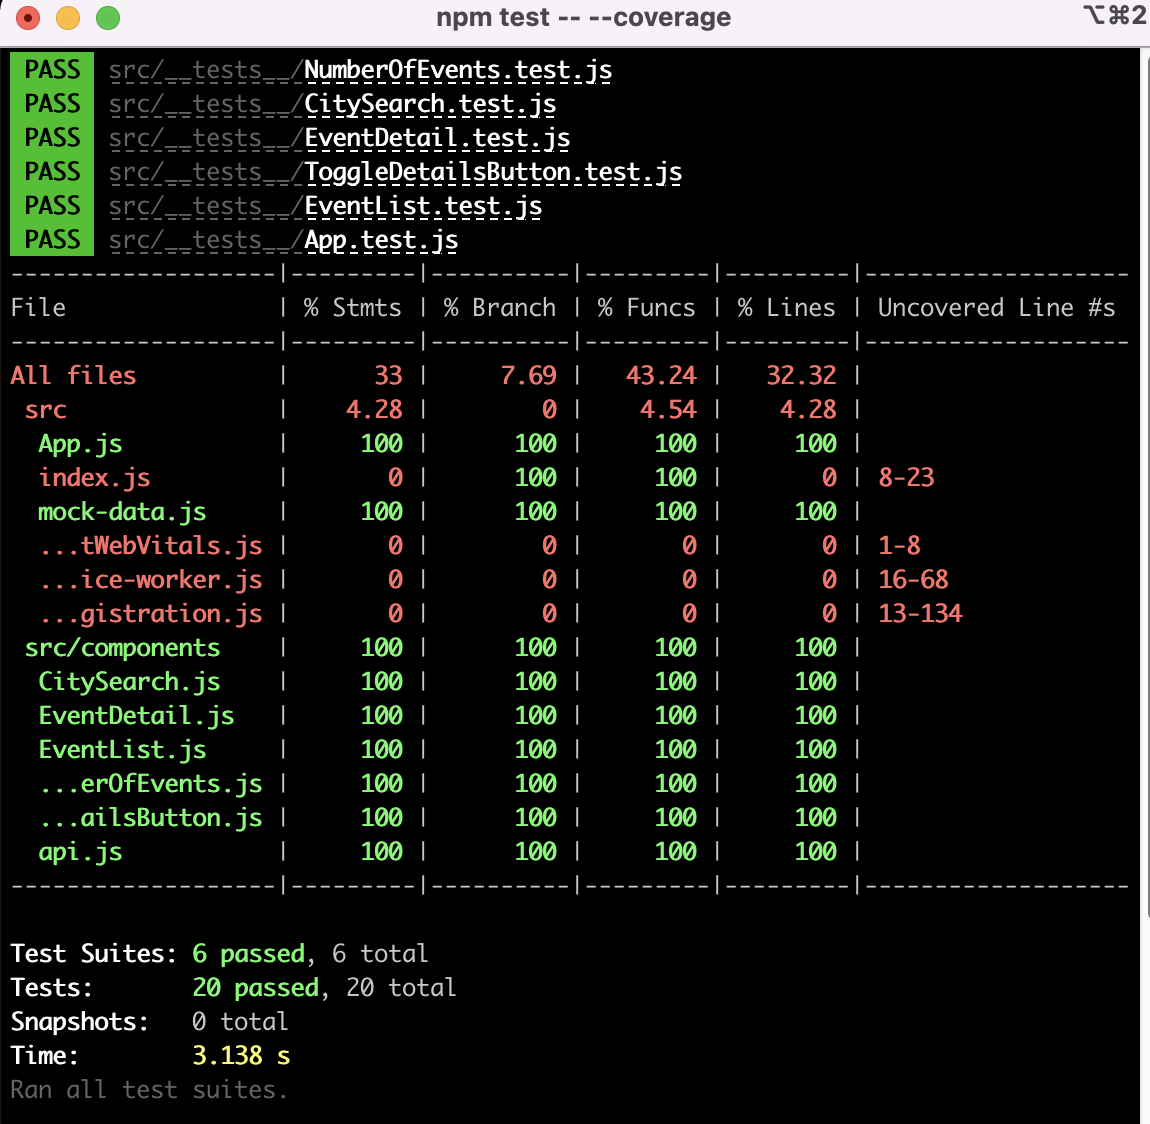The width and height of the screenshot is (1150, 1124).
Task: Click the PASS badge beside App.test.js
Action: click(x=52, y=240)
